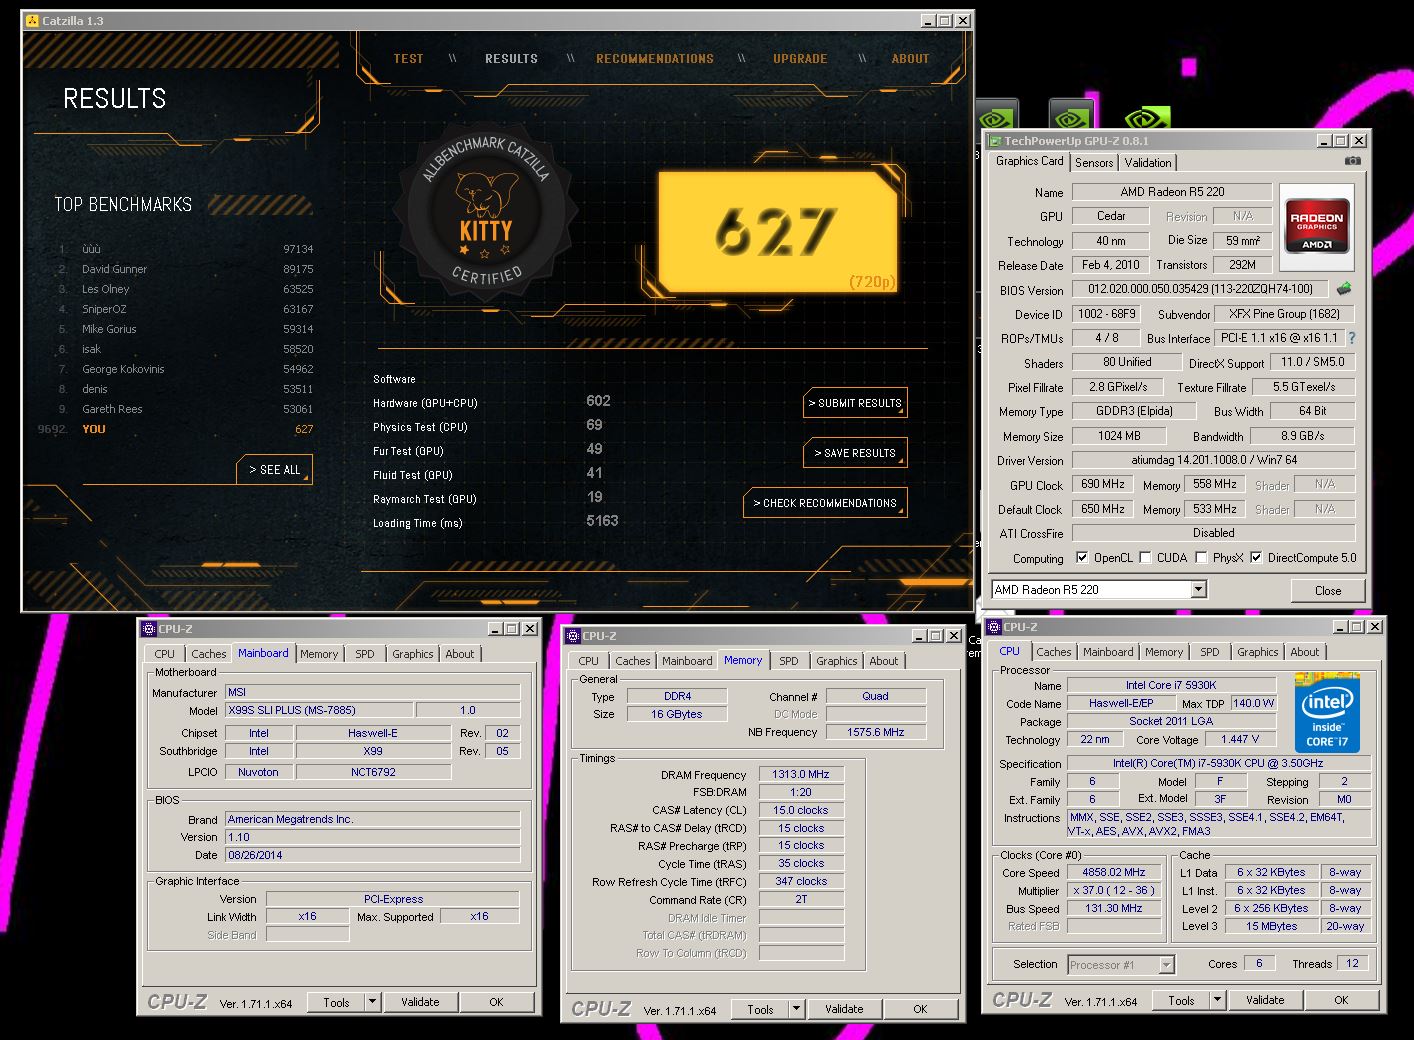Click the BIOS save chip icon in GPU-Z

pyautogui.click(x=1344, y=289)
